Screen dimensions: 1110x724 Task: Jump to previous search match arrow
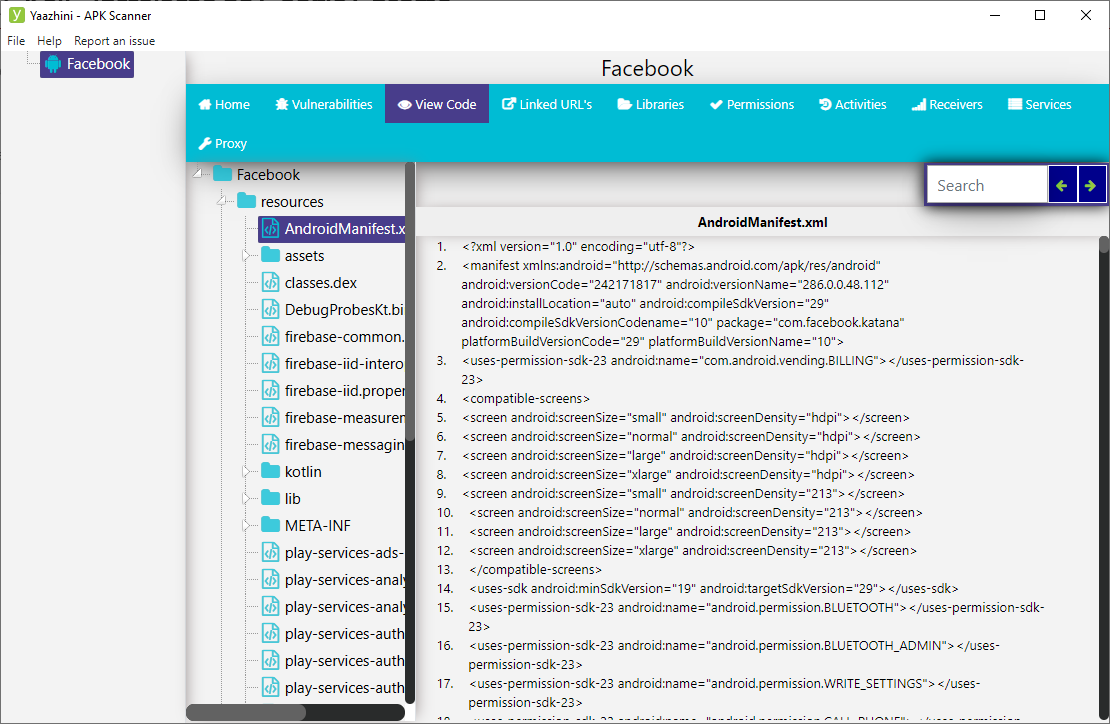(1062, 185)
